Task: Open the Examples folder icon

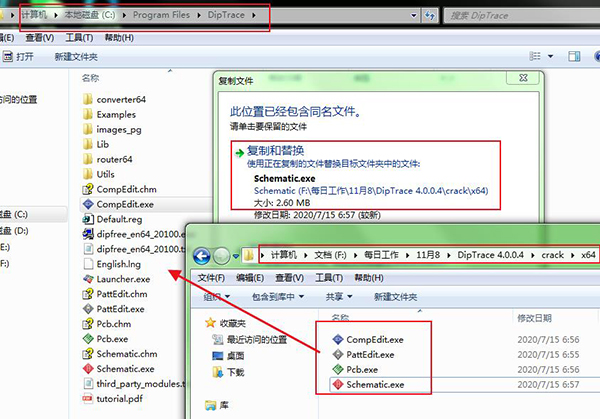Action: click(x=88, y=114)
